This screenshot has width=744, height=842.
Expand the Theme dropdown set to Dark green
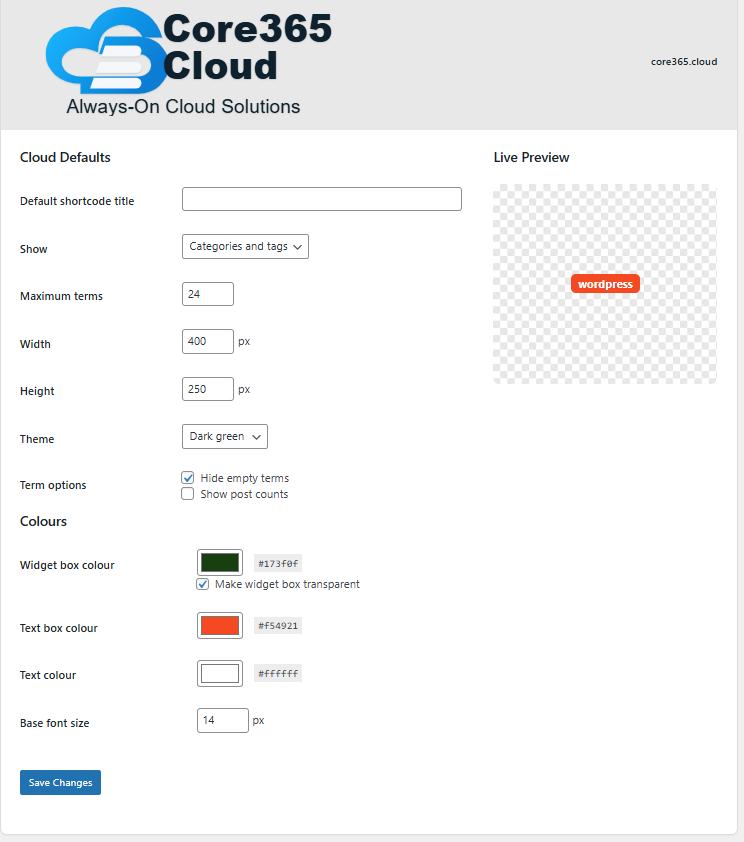point(225,437)
